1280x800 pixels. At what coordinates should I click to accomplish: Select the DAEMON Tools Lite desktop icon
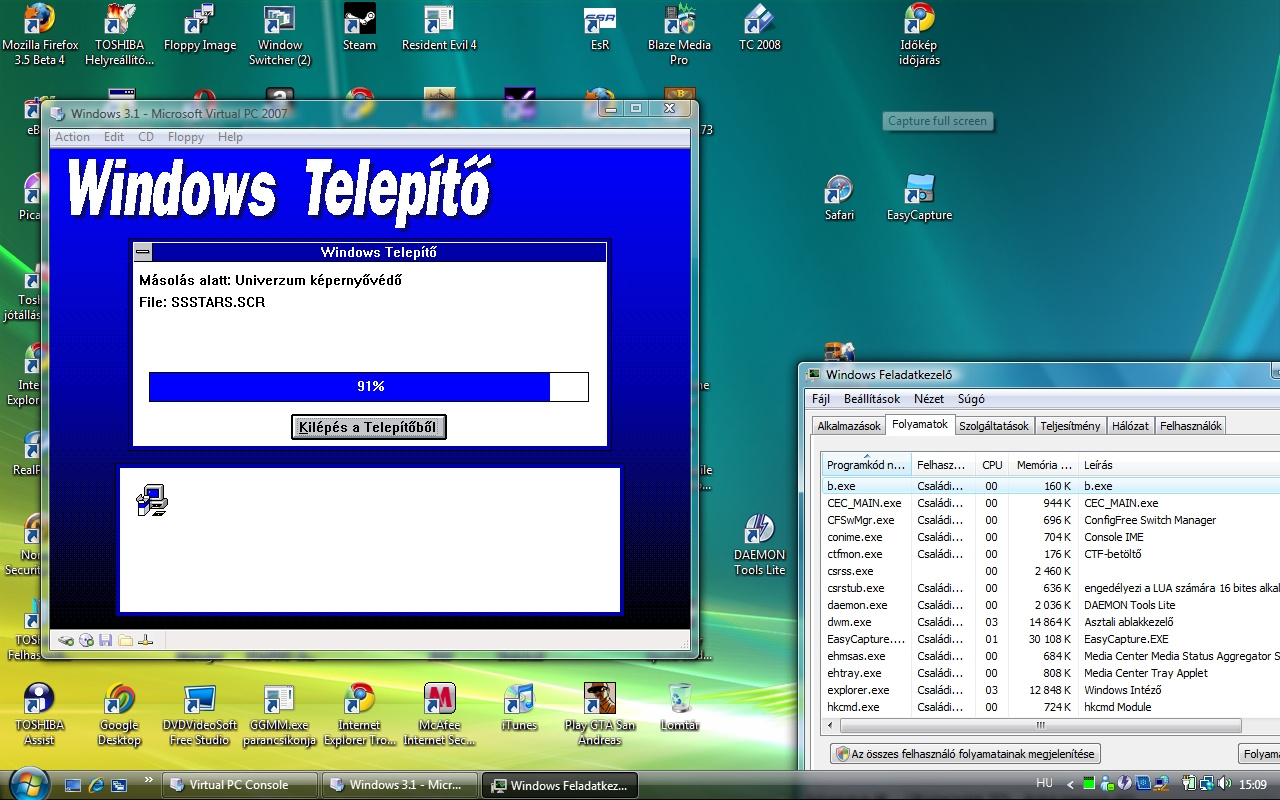pyautogui.click(x=760, y=545)
